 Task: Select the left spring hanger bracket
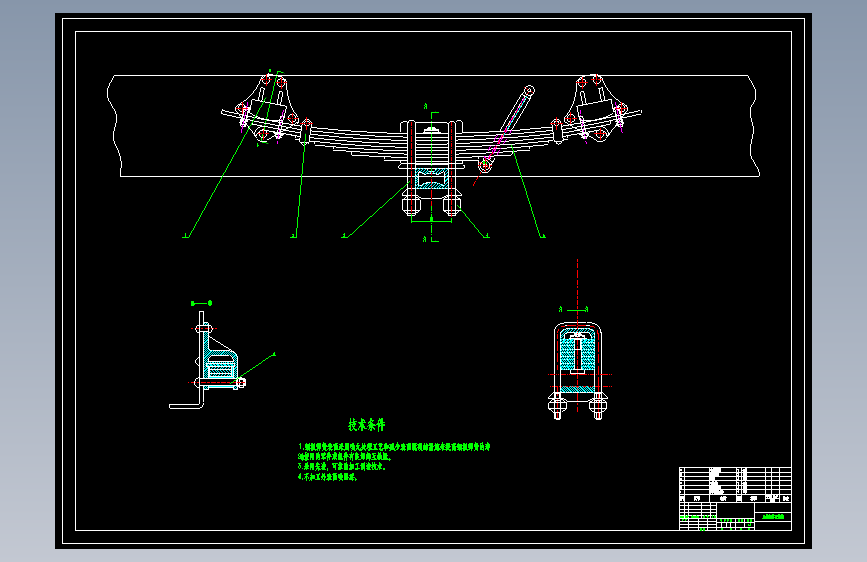click(x=267, y=108)
